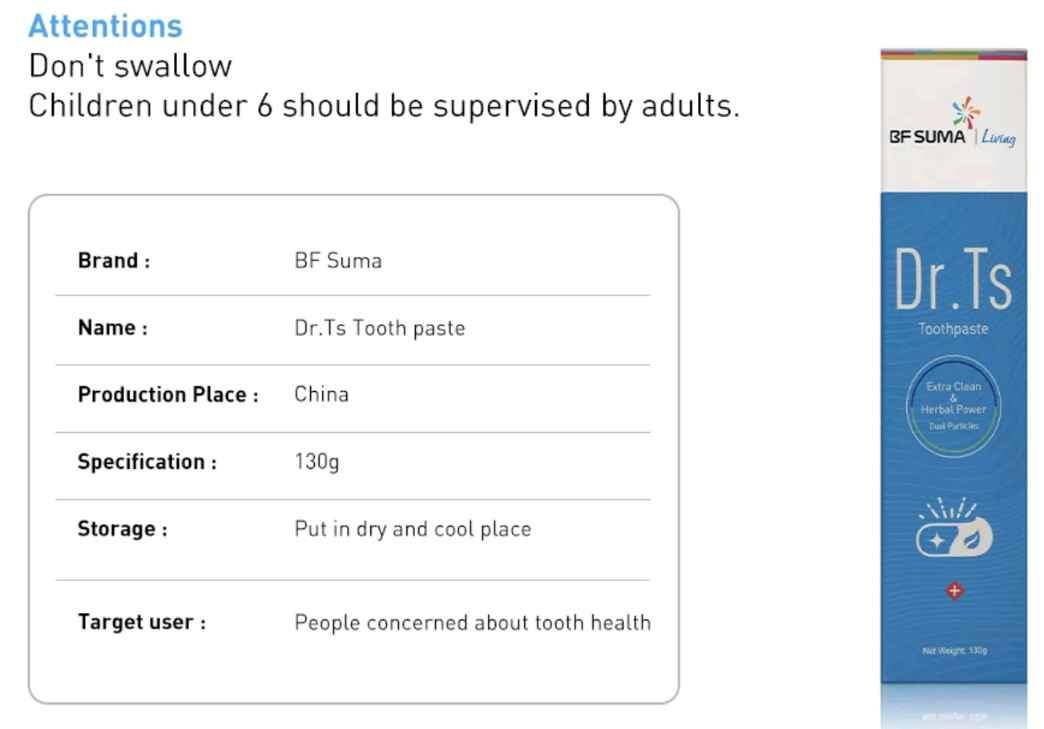Click the BF Suma brand value
This screenshot has width=1044, height=729.
(338, 261)
